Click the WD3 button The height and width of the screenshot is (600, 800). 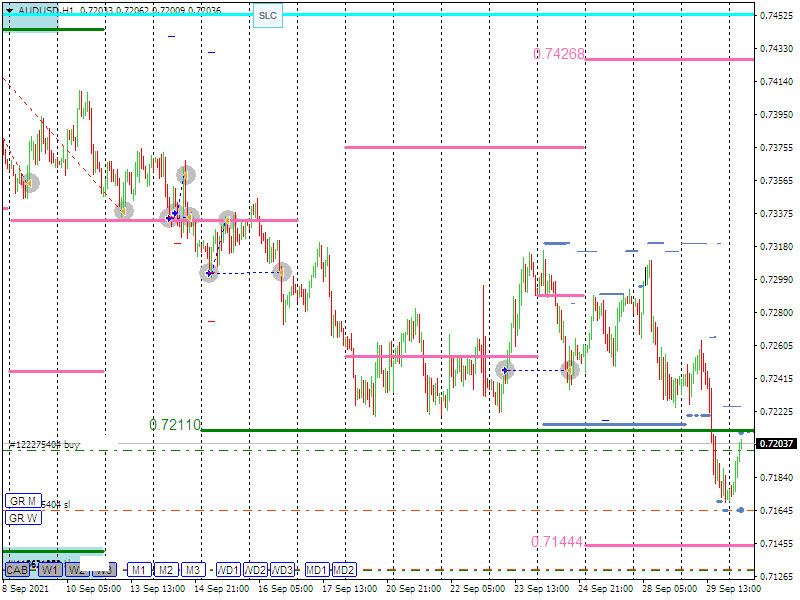click(283, 570)
